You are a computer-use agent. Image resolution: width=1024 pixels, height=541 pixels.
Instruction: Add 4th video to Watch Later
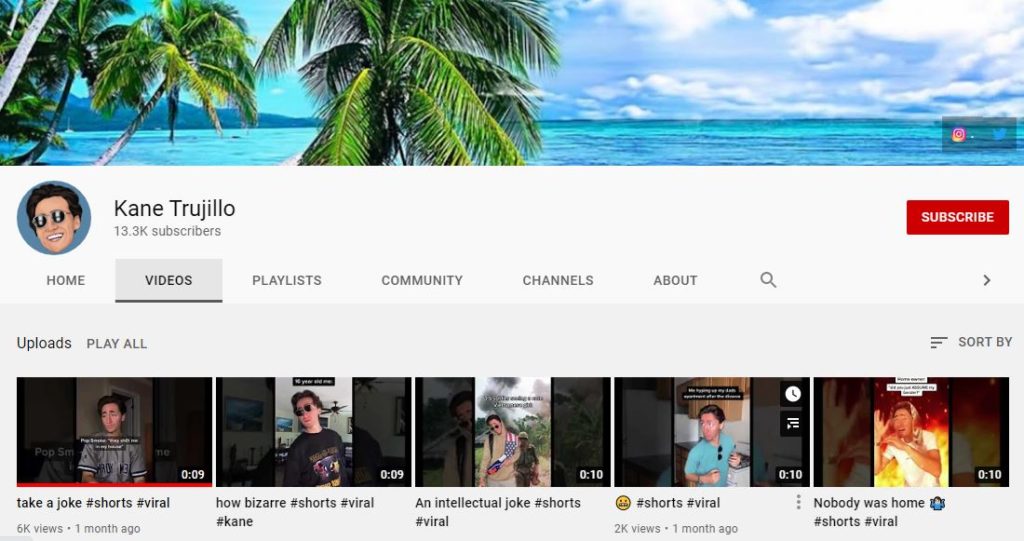click(792, 394)
